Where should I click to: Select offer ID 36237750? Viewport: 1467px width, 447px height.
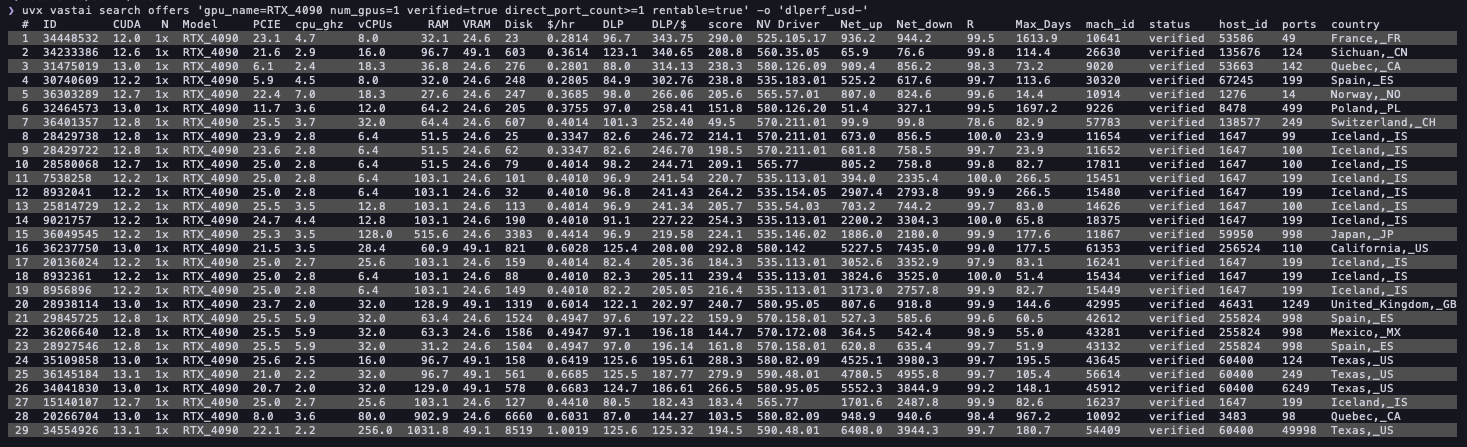point(71,248)
